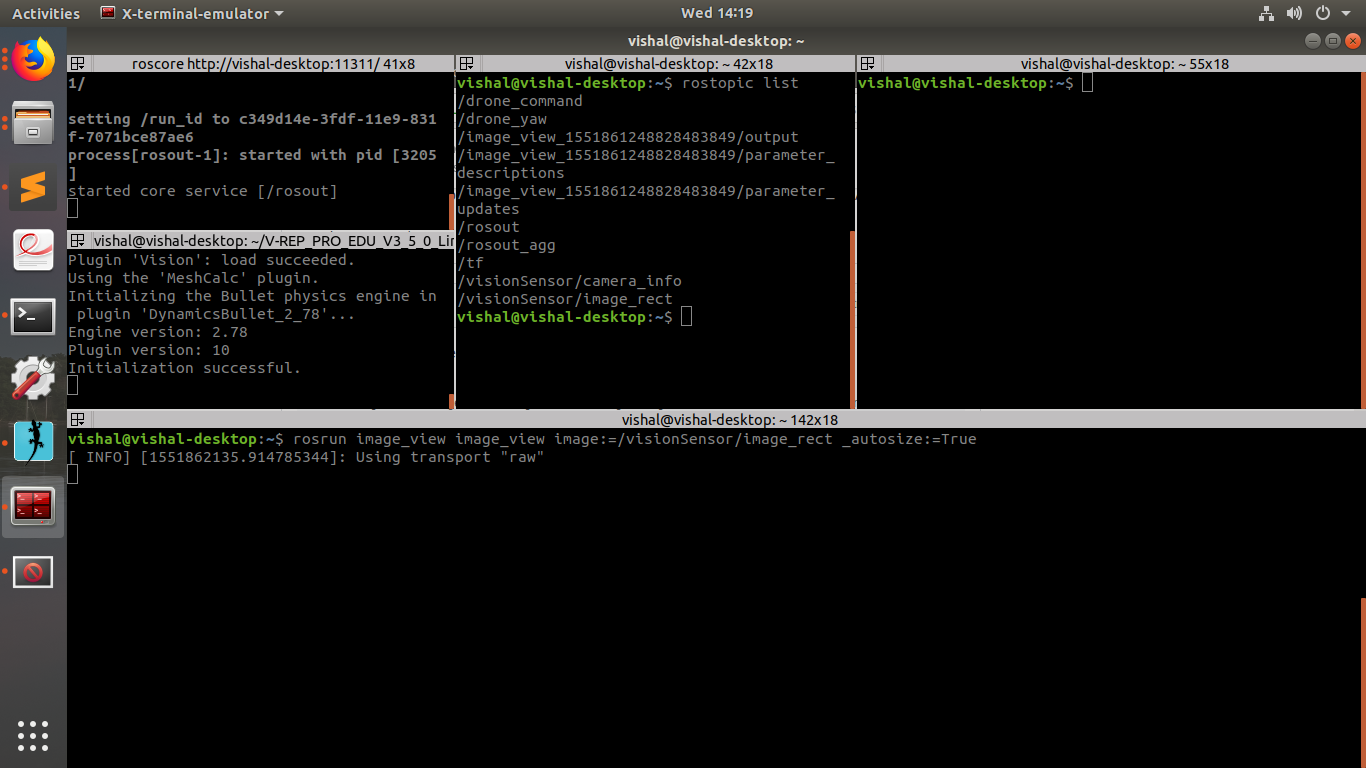Click the power button icon in top bar
The width and height of the screenshot is (1366, 768).
tap(1322, 13)
